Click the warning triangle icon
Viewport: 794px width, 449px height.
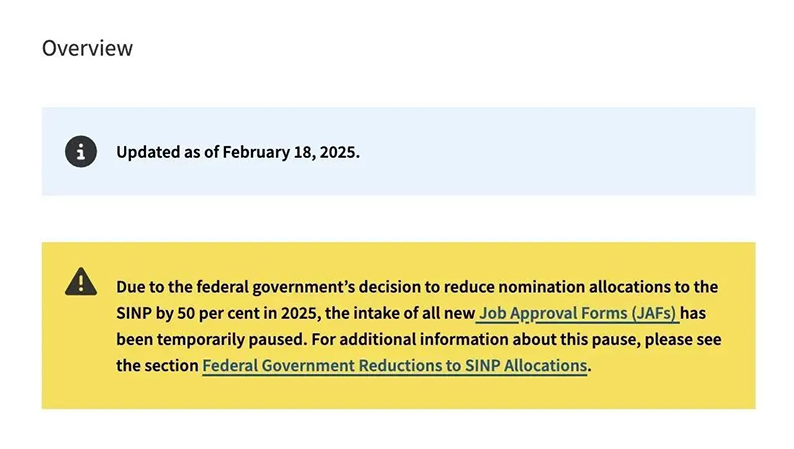[x=81, y=281]
